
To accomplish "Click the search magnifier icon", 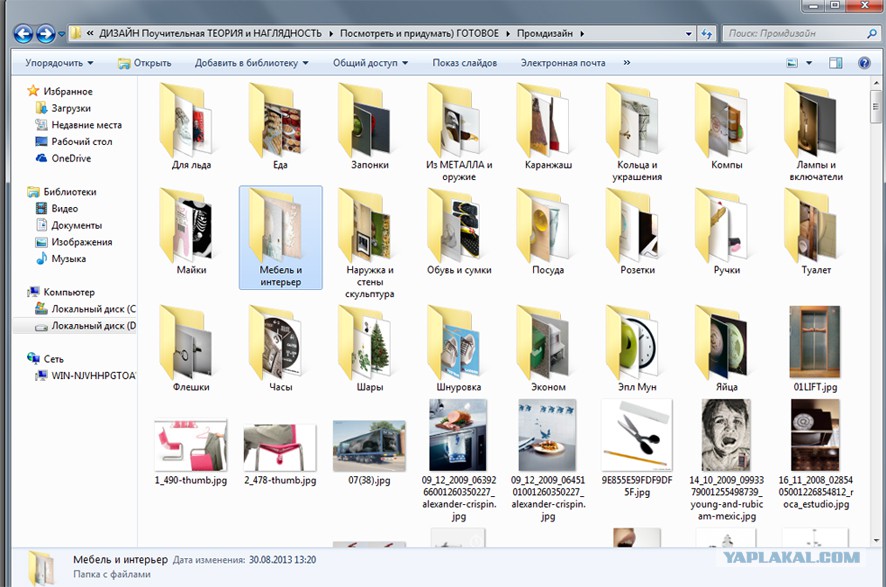I will point(872,34).
